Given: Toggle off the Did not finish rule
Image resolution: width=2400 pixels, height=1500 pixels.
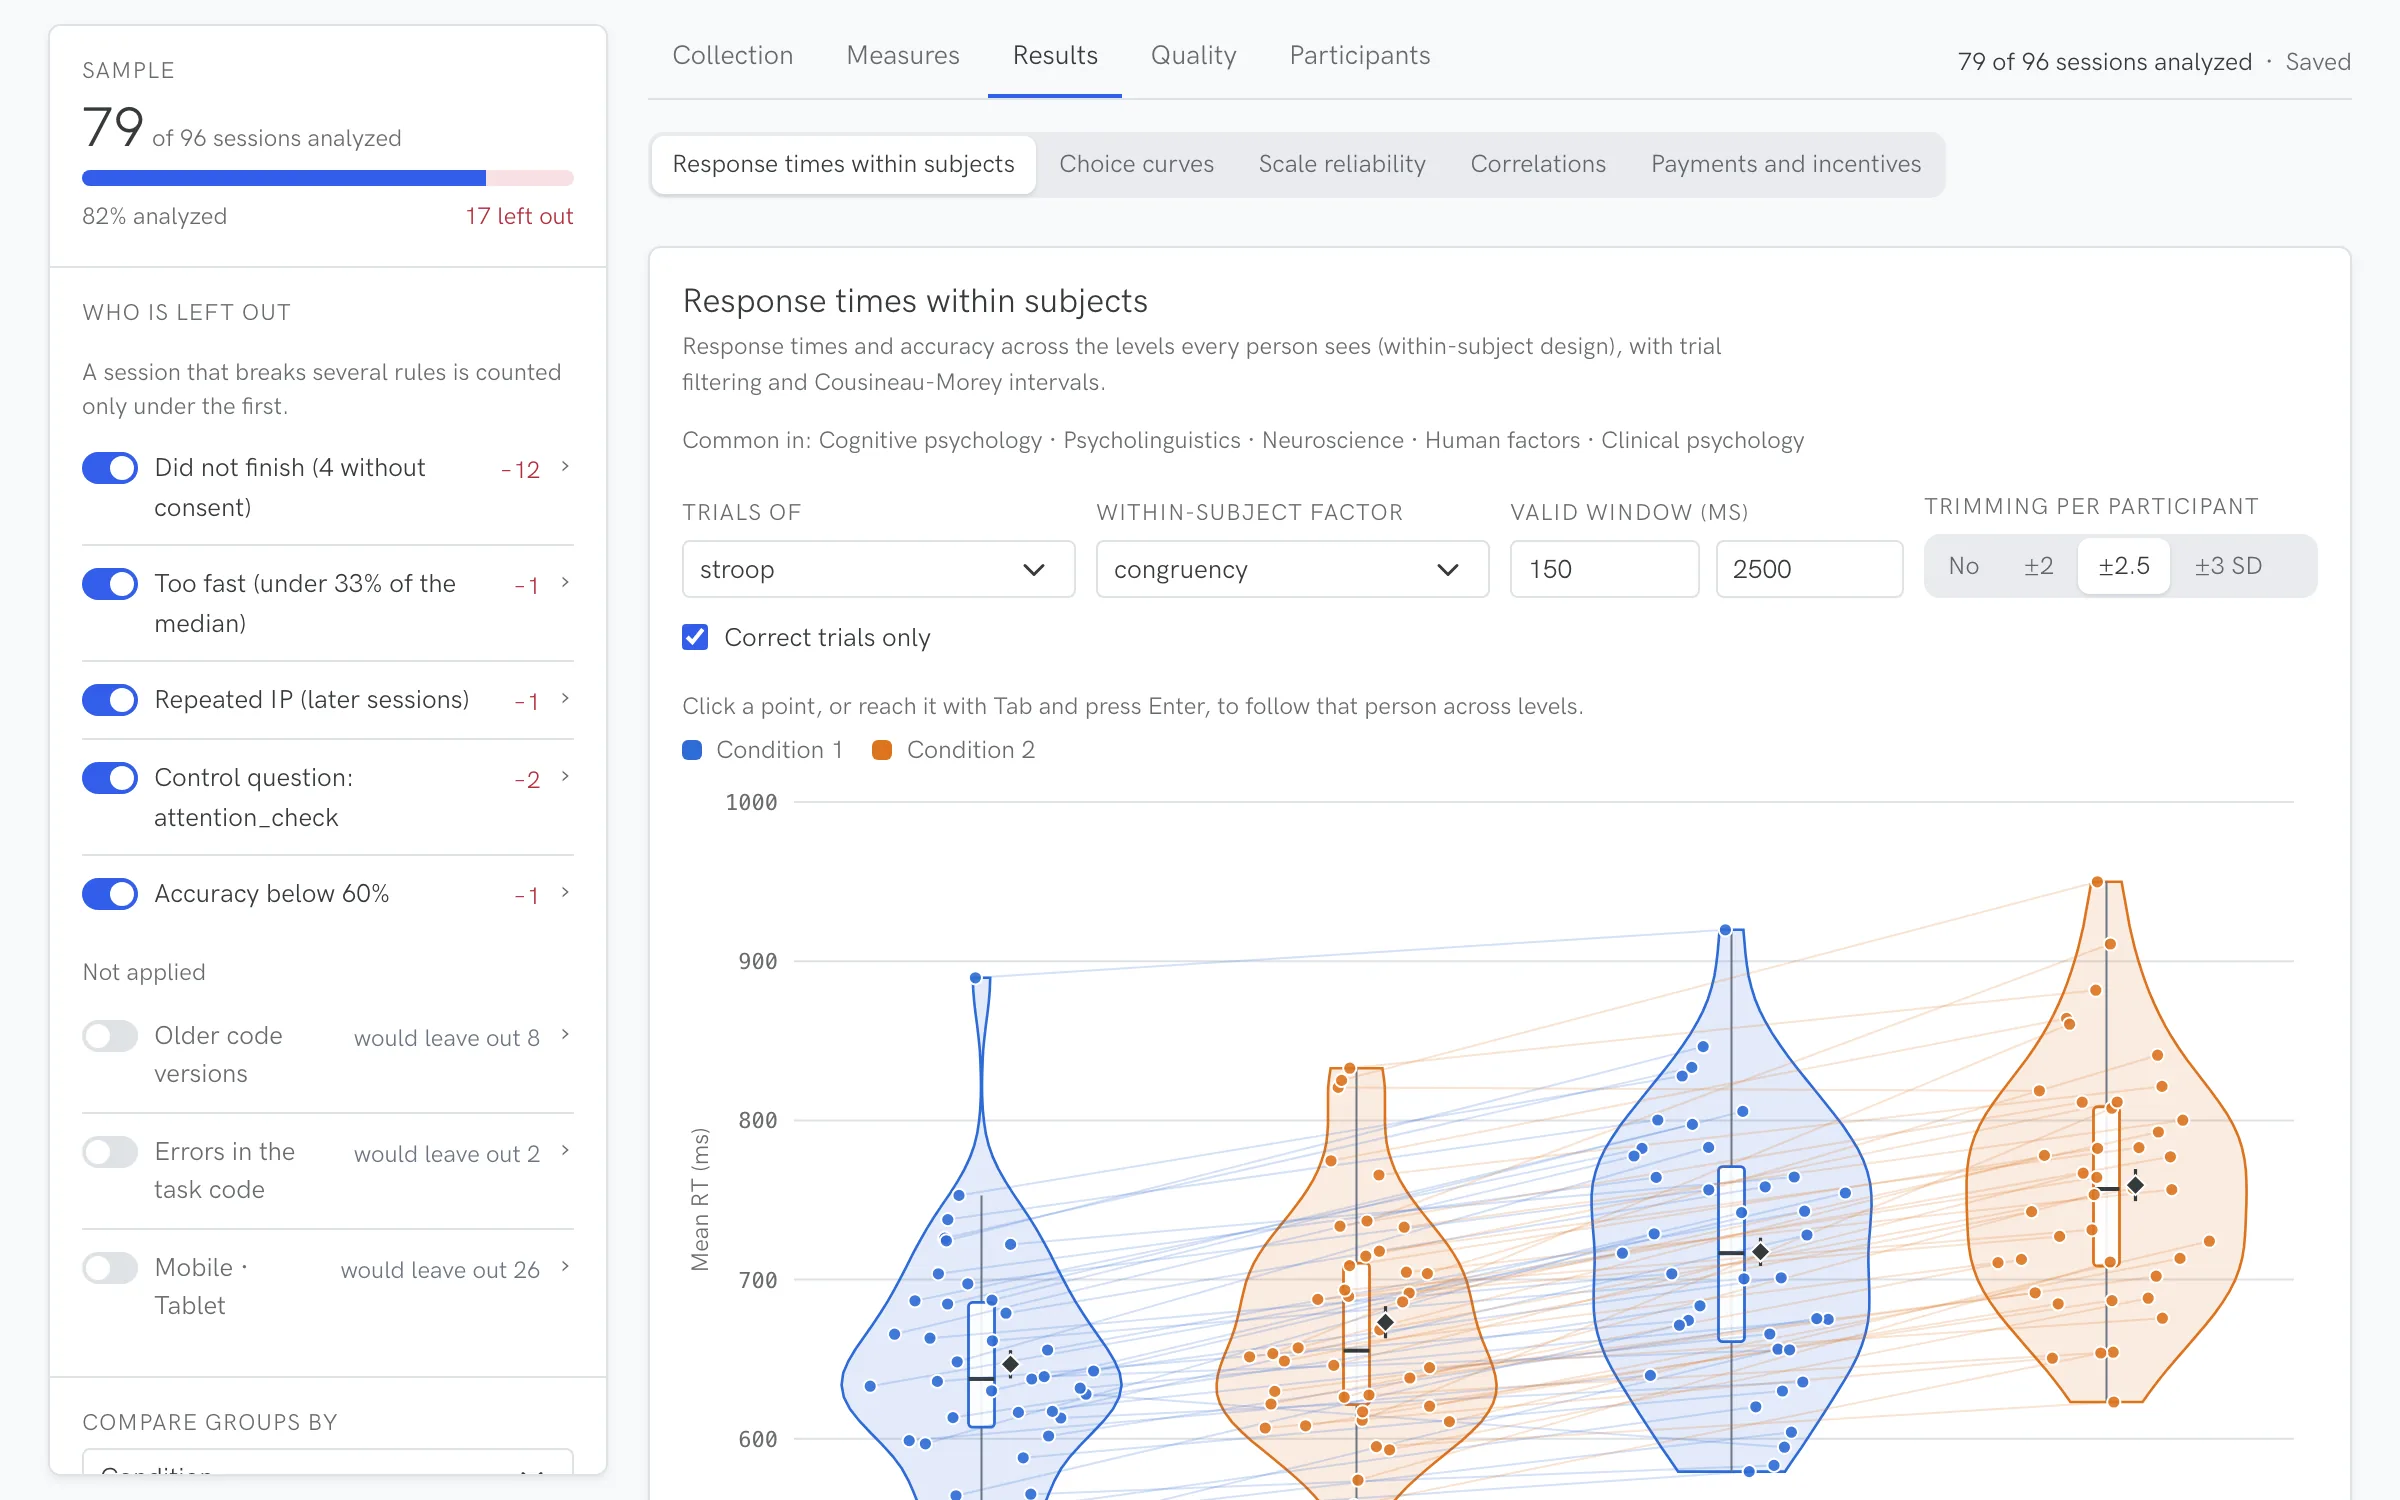Looking at the screenshot, I should click(x=110, y=468).
